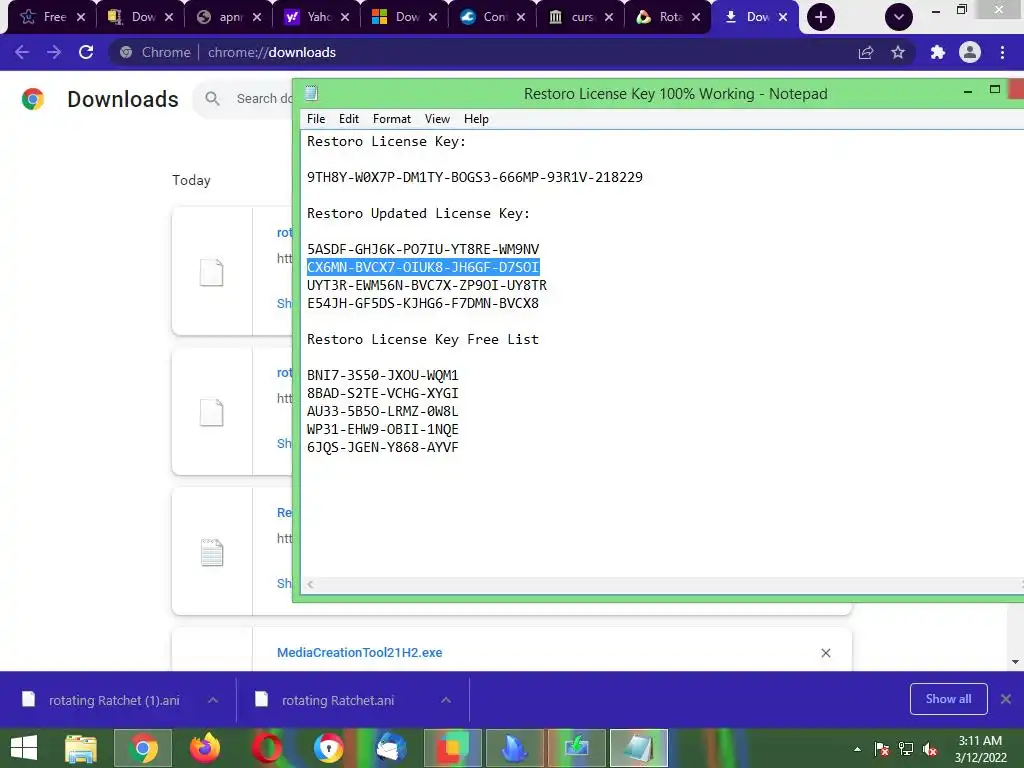Click highlighted key CX6MN-BVCX7-OIUK8-JH6GF-D7SOI
1024x768 pixels.
tap(423, 267)
